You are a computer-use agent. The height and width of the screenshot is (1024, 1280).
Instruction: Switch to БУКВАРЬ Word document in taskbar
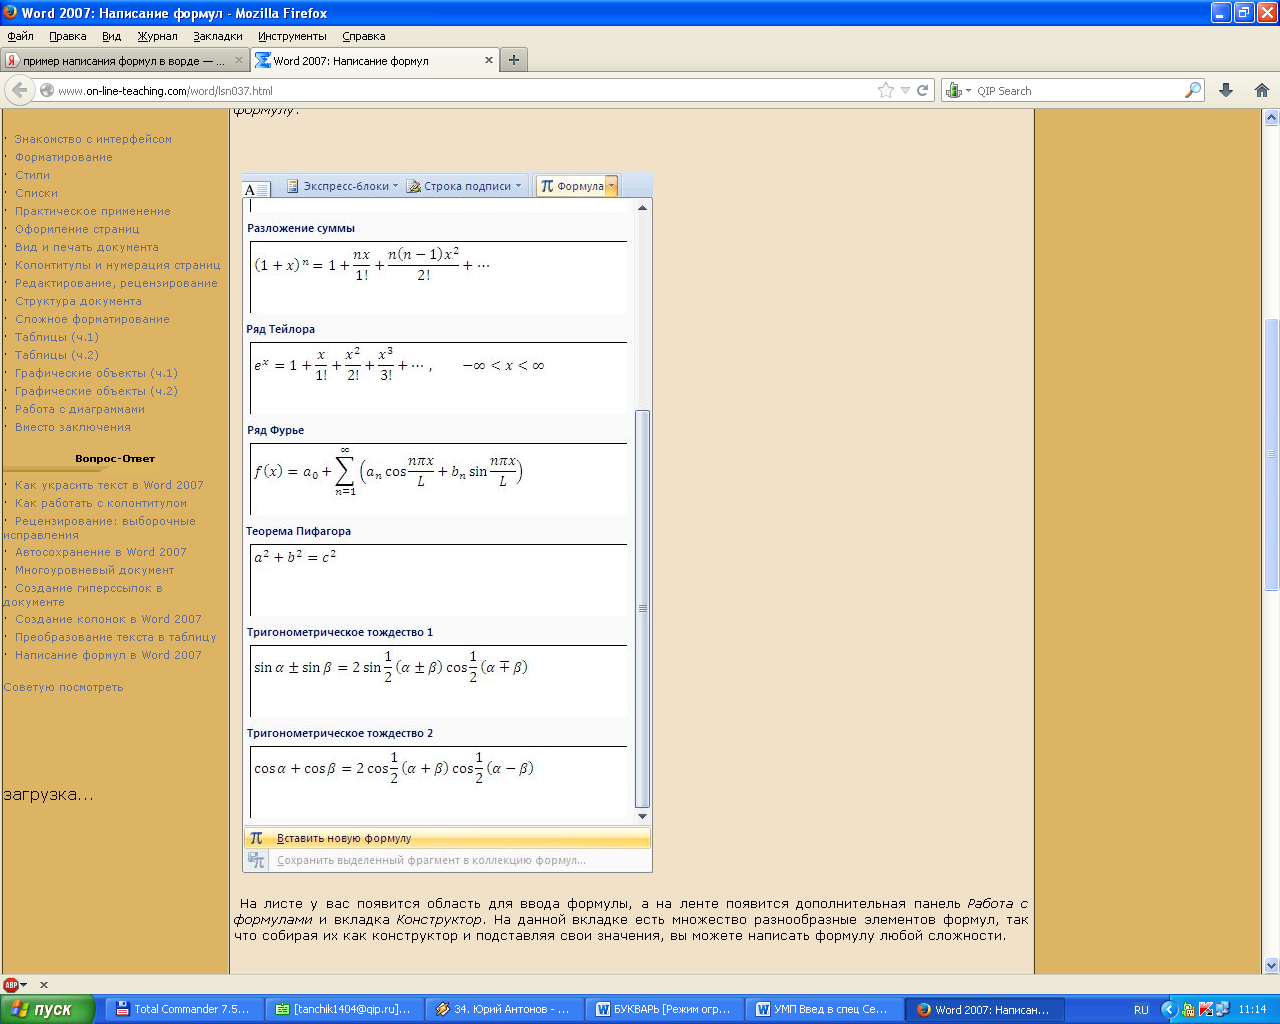click(664, 1009)
